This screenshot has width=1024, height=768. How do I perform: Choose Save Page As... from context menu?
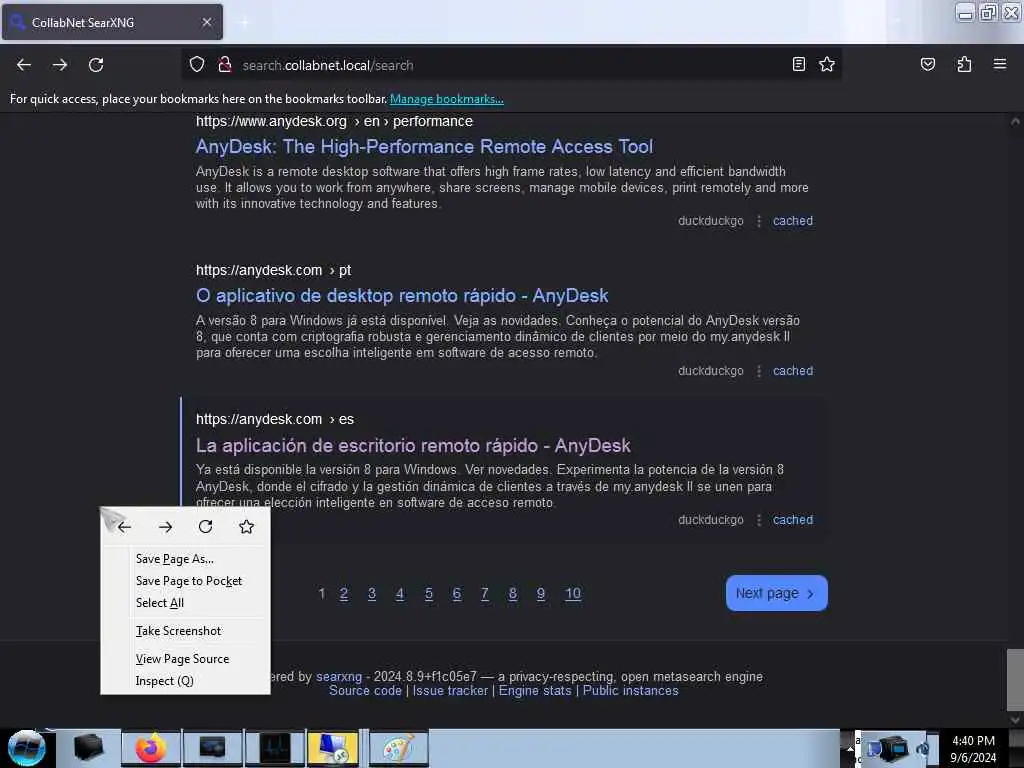pos(185,559)
